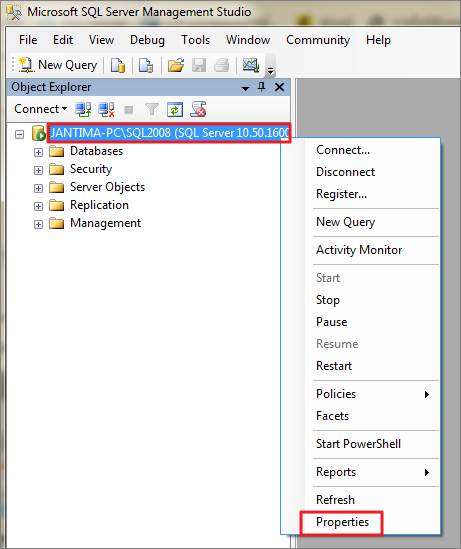Click the Database Engine Query icon

118,65
